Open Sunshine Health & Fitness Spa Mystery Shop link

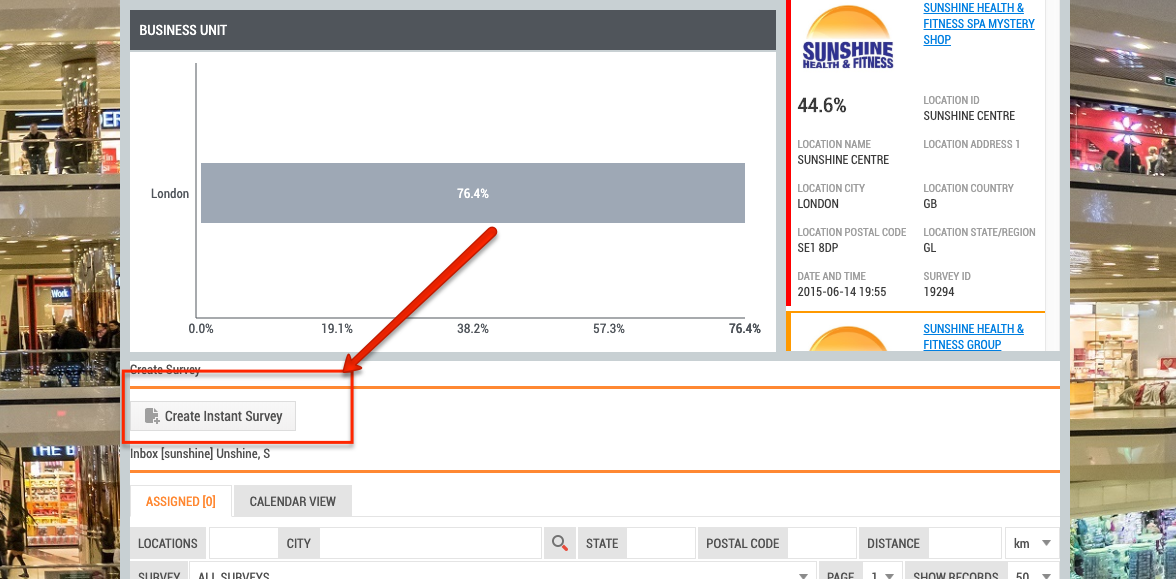coord(979,23)
